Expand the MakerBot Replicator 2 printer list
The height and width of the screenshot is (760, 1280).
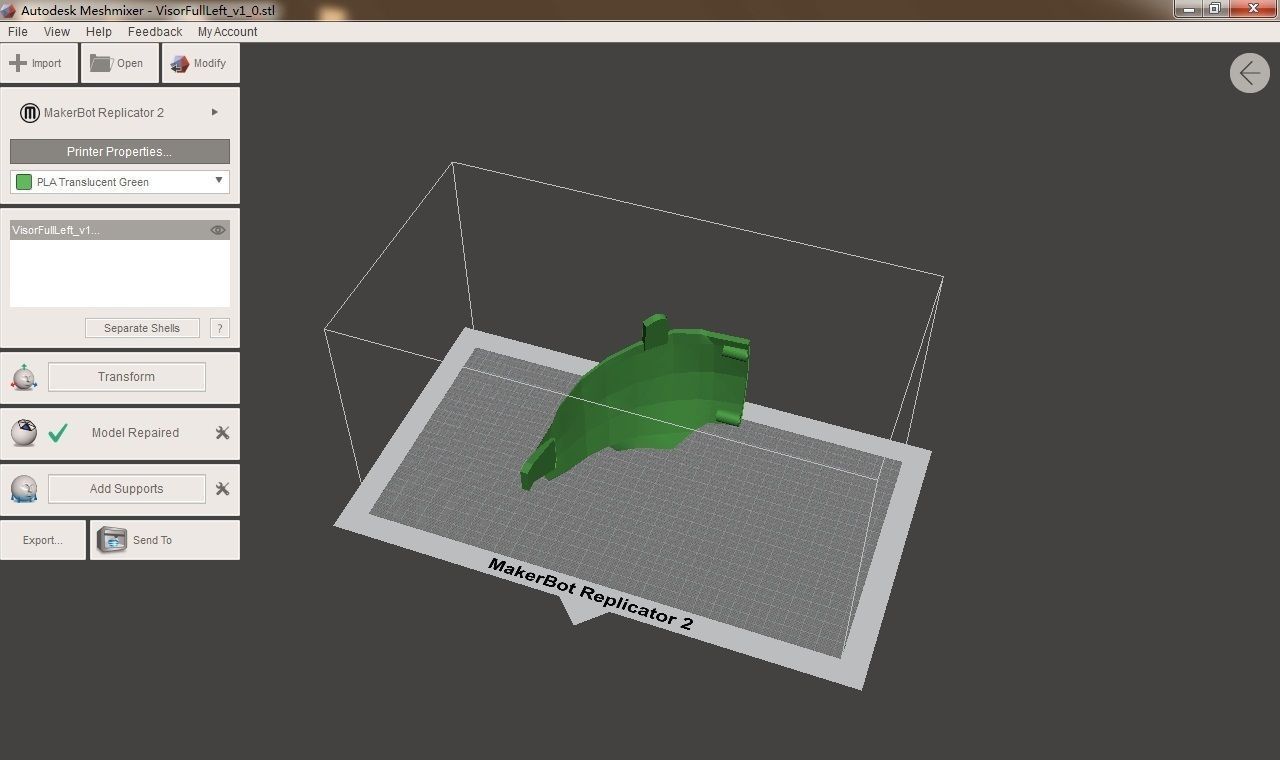(215, 112)
